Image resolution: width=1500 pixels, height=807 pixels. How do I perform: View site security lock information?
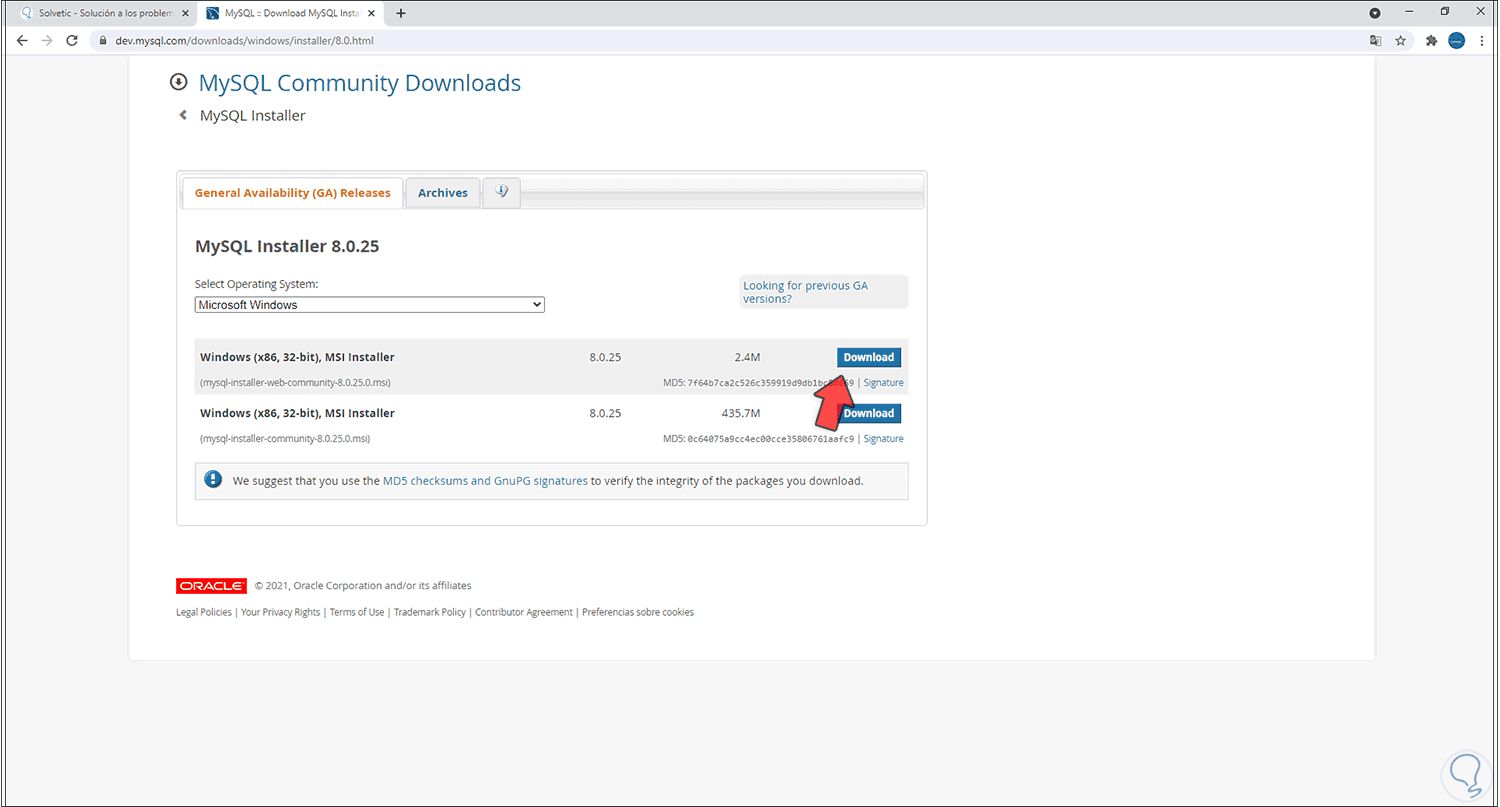point(102,41)
